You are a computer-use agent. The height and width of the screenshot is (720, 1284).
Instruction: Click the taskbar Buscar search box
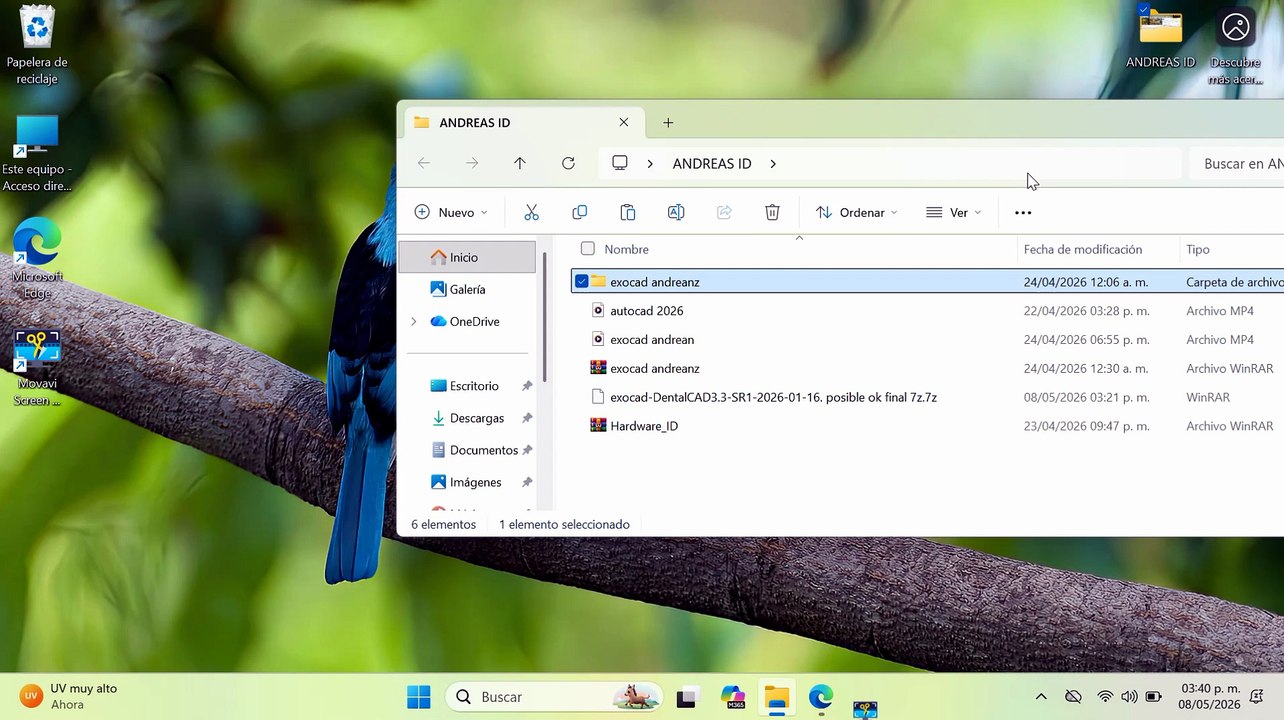tap(554, 697)
